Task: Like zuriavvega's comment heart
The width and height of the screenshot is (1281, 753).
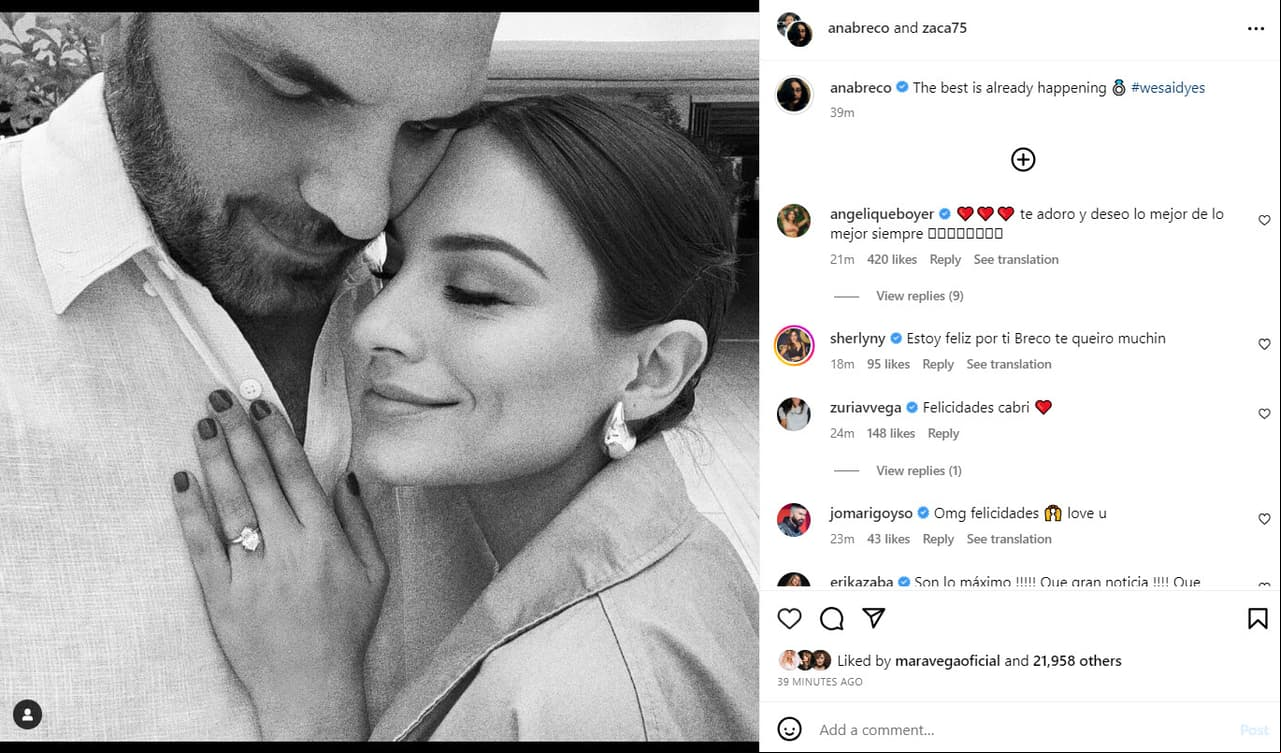Action: point(1264,414)
